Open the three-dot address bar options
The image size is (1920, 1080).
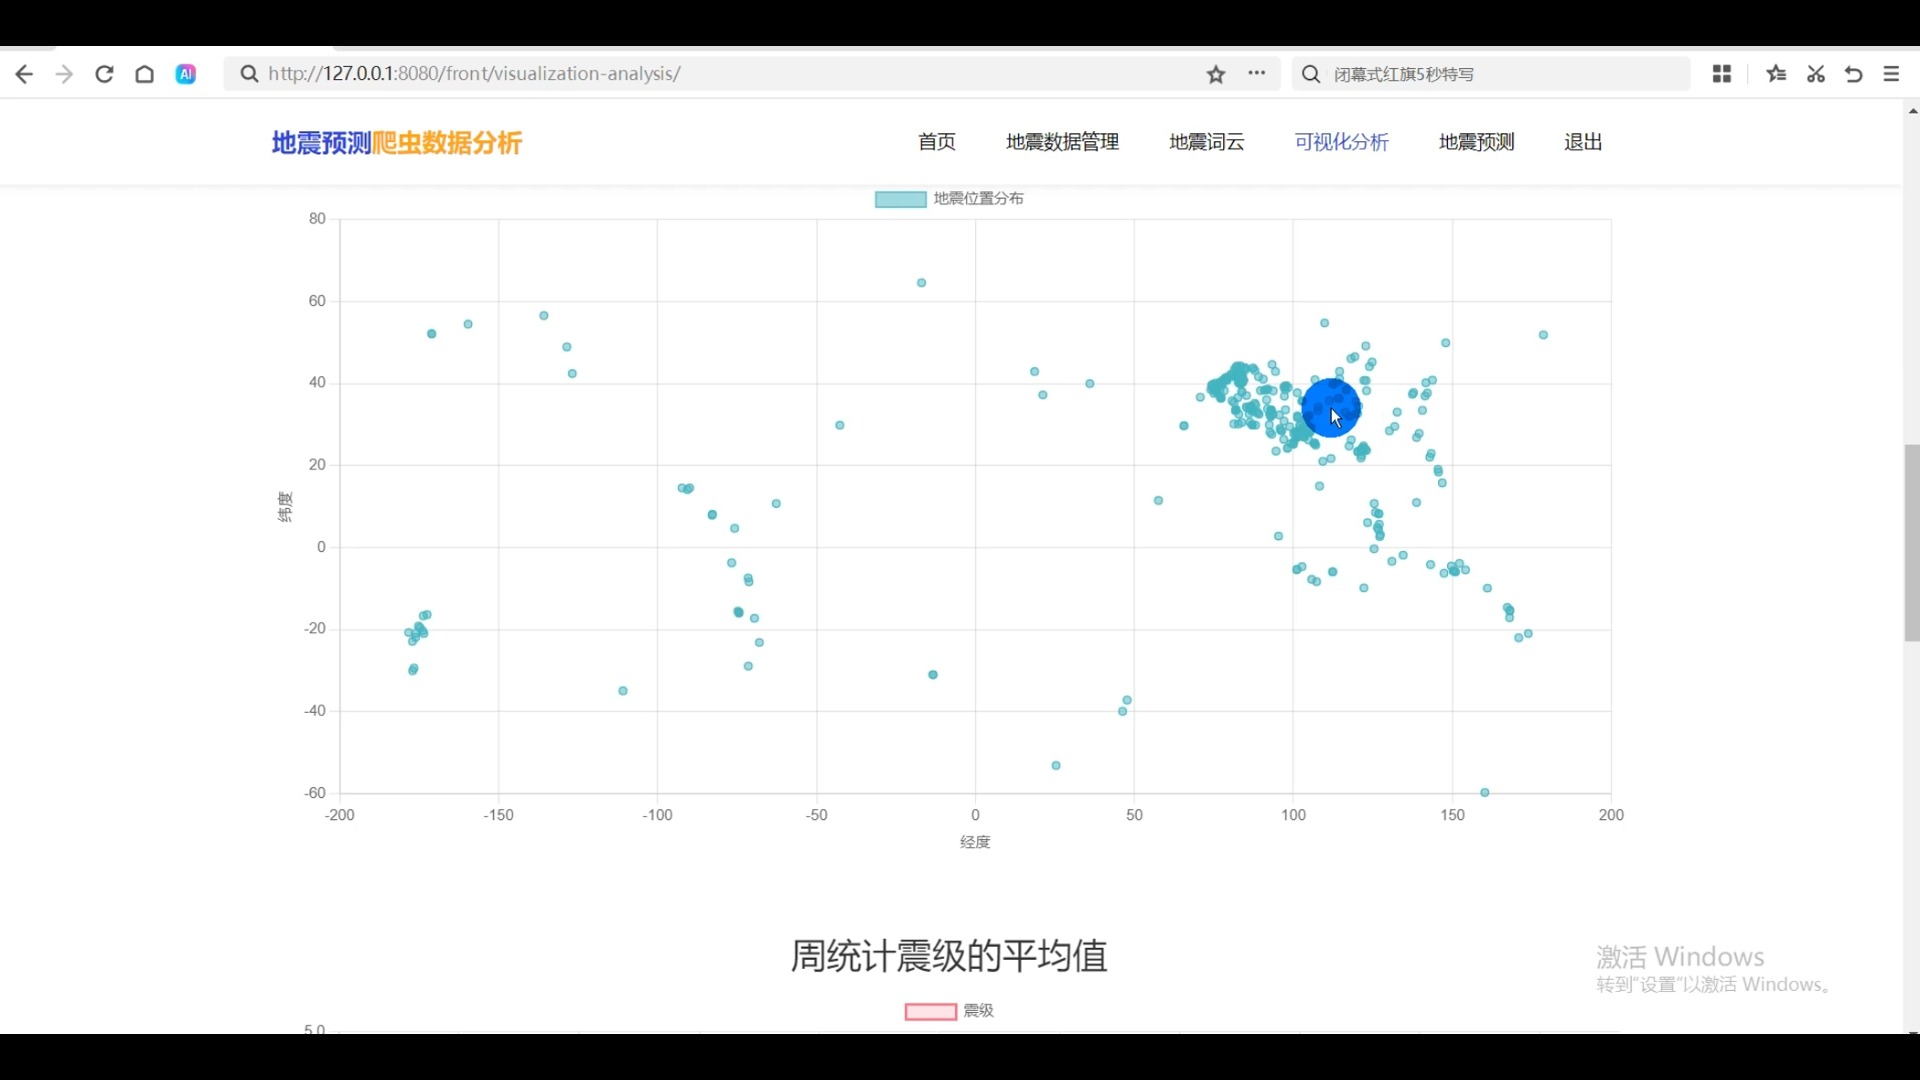[1257, 73]
